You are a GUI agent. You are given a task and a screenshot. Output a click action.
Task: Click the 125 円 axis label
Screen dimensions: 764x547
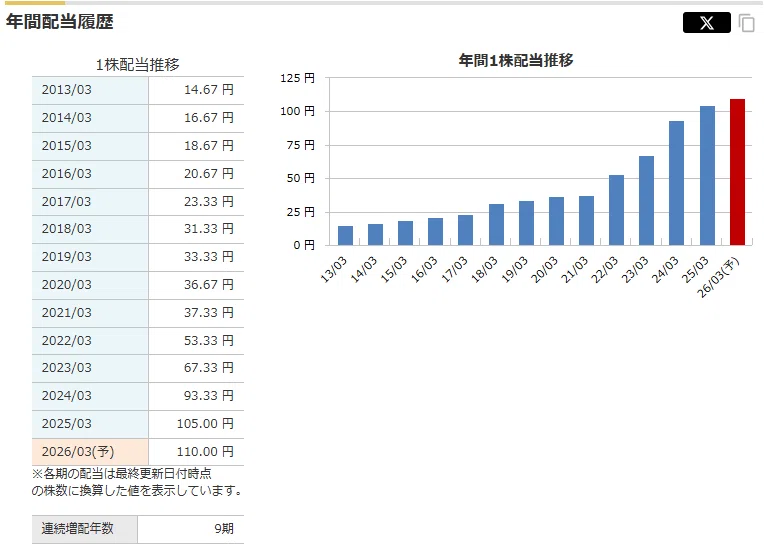pos(298,78)
